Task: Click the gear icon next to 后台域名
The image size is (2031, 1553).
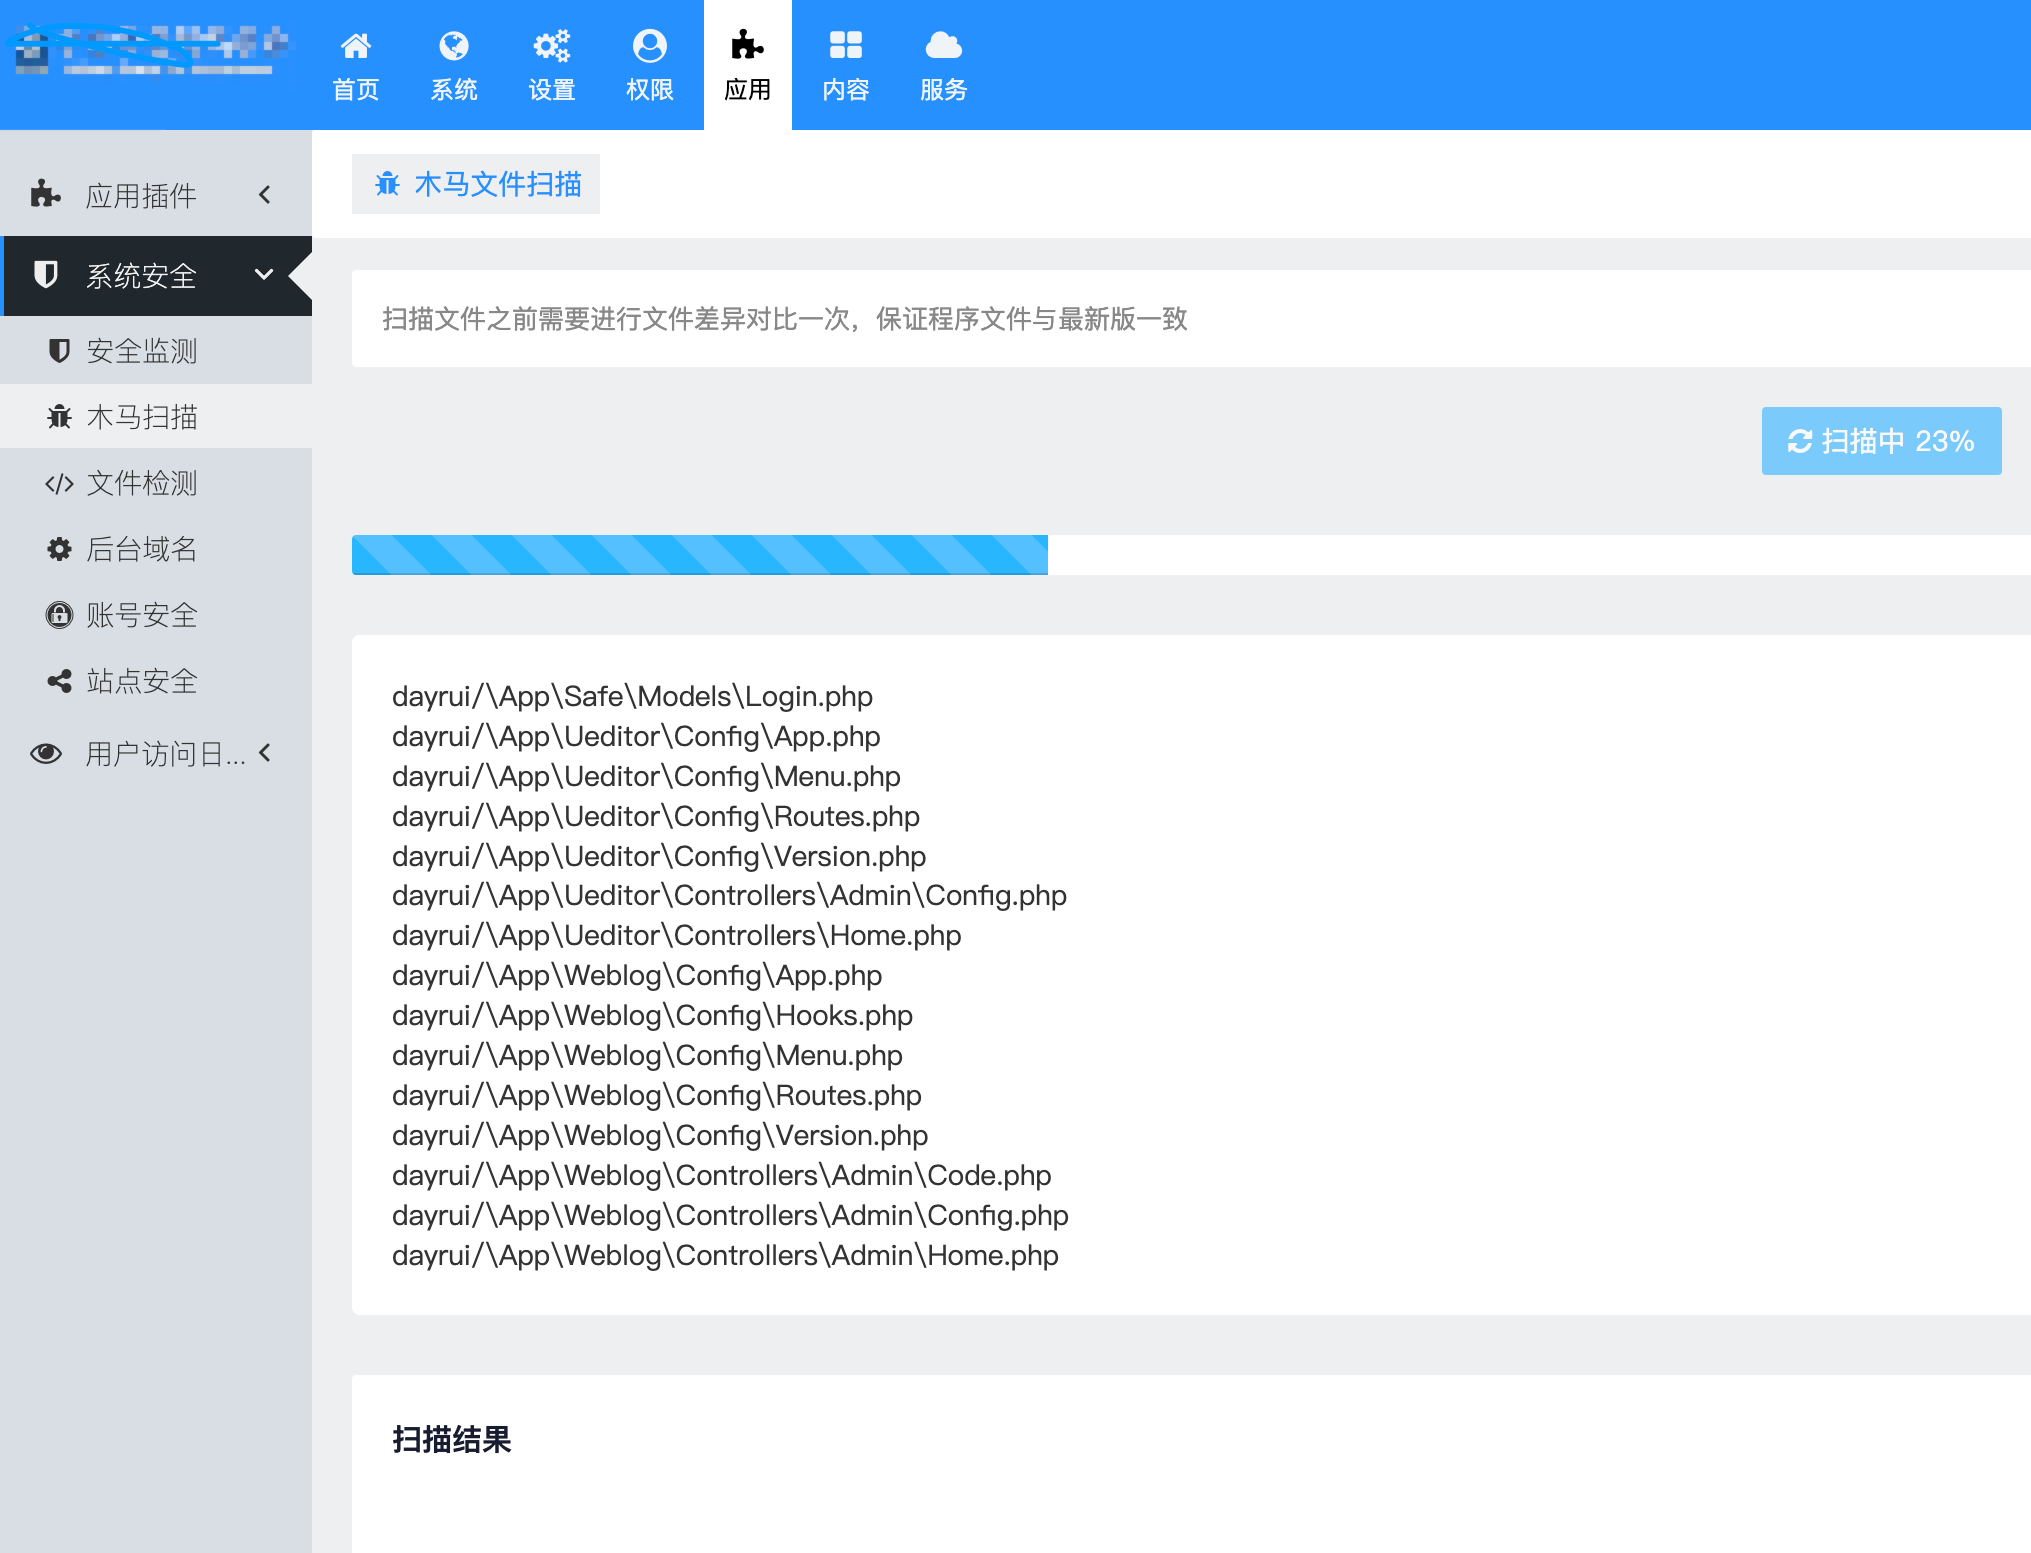Action: click(59, 549)
